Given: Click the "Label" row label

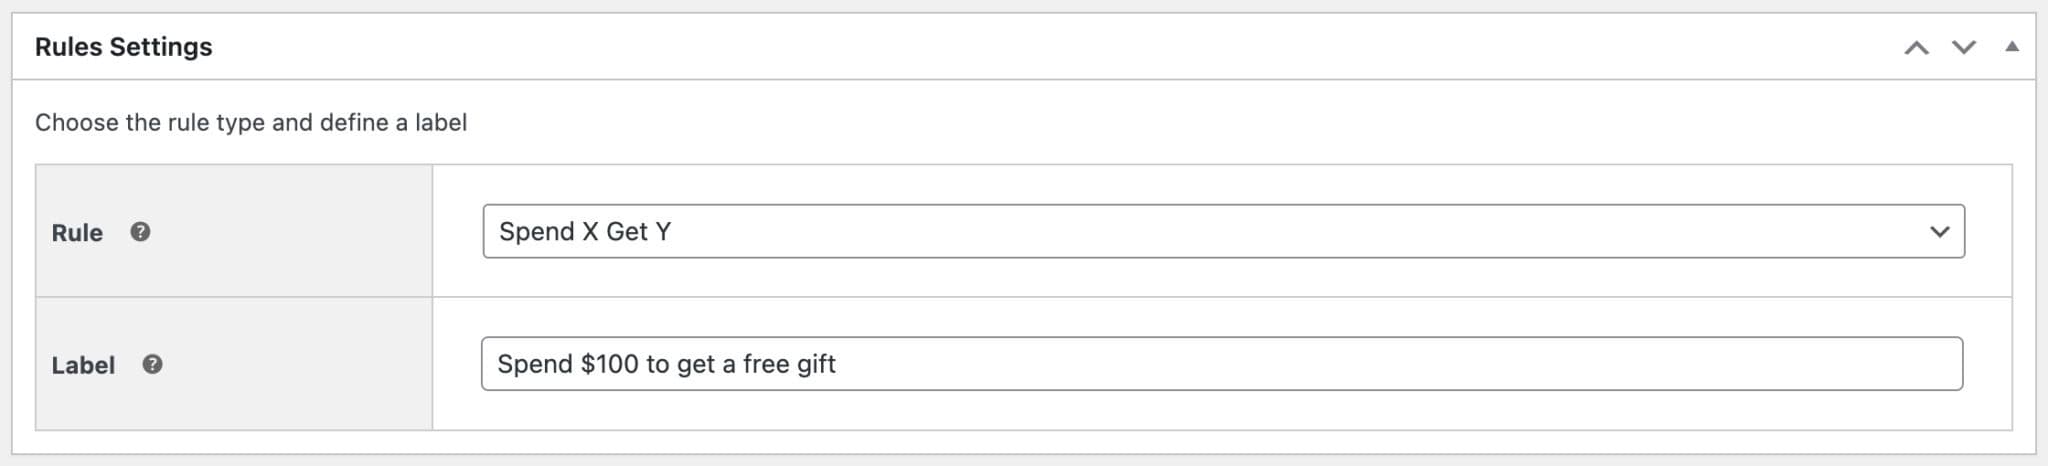Looking at the screenshot, I should 83,365.
